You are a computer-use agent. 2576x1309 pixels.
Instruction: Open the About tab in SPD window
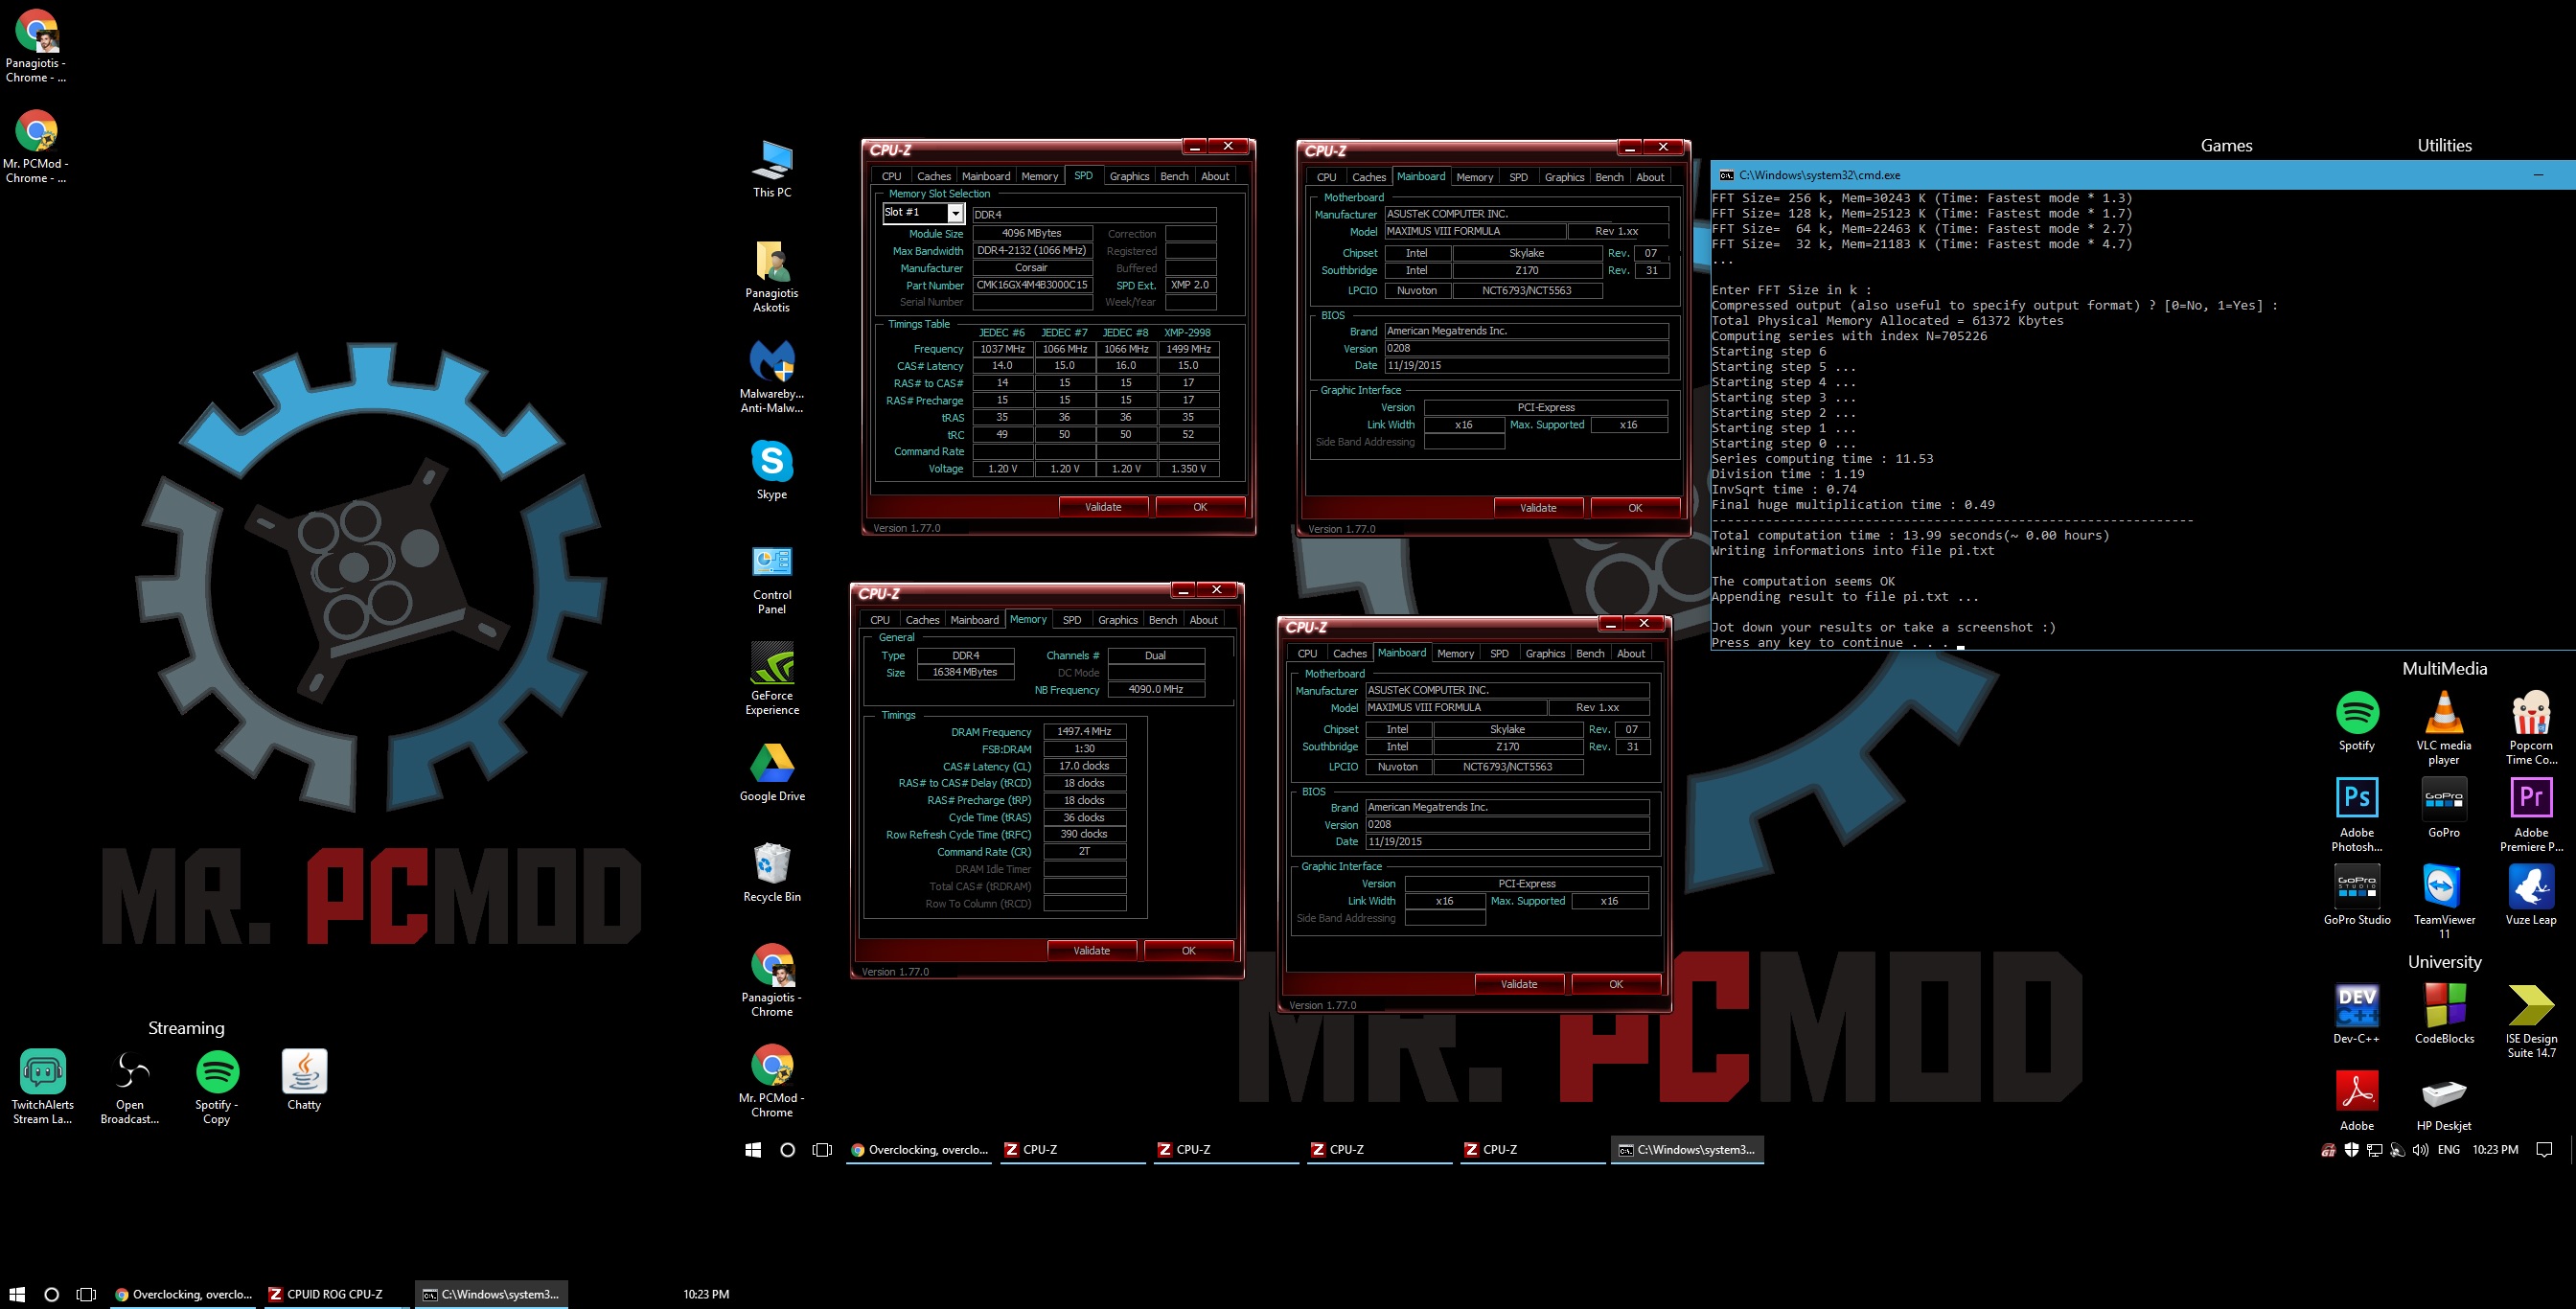pyautogui.click(x=1215, y=176)
